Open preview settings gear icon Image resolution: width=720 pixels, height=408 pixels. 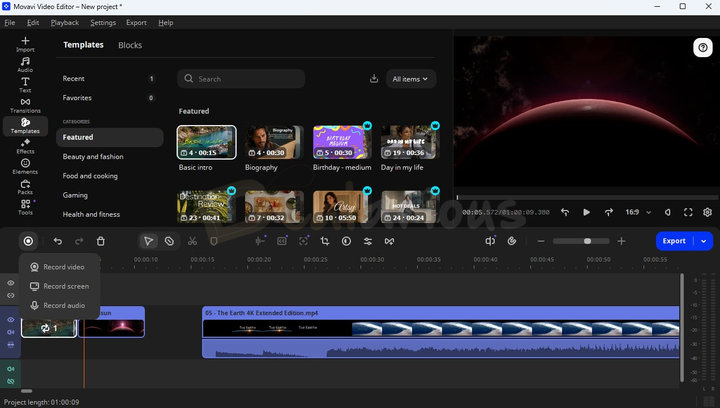point(708,212)
